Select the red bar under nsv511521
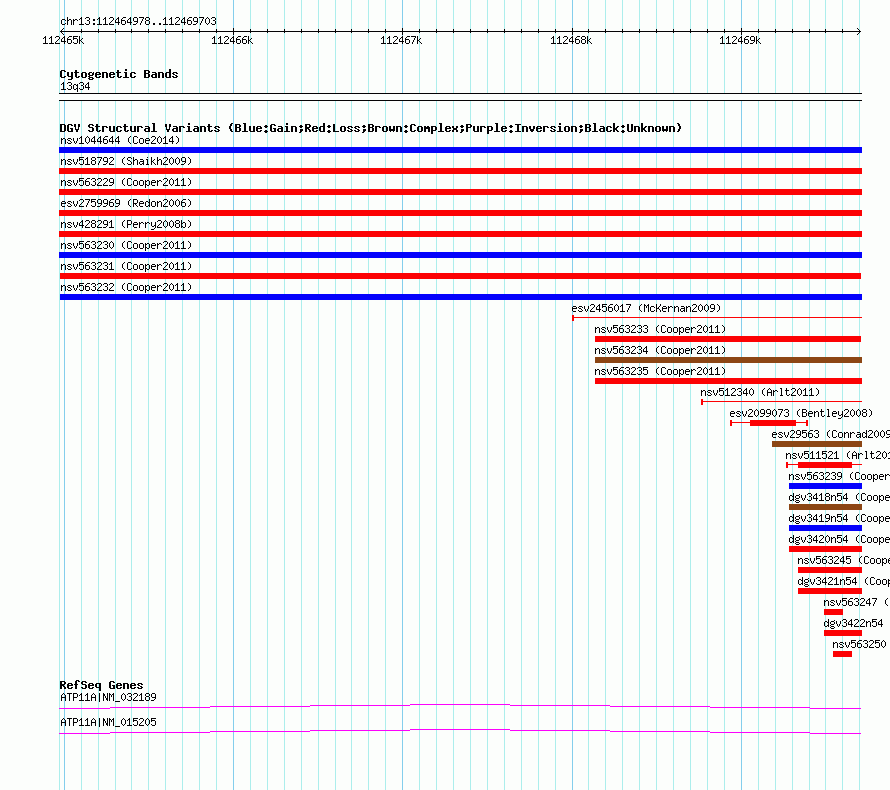This screenshot has height=790, width=890. (x=825, y=465)
